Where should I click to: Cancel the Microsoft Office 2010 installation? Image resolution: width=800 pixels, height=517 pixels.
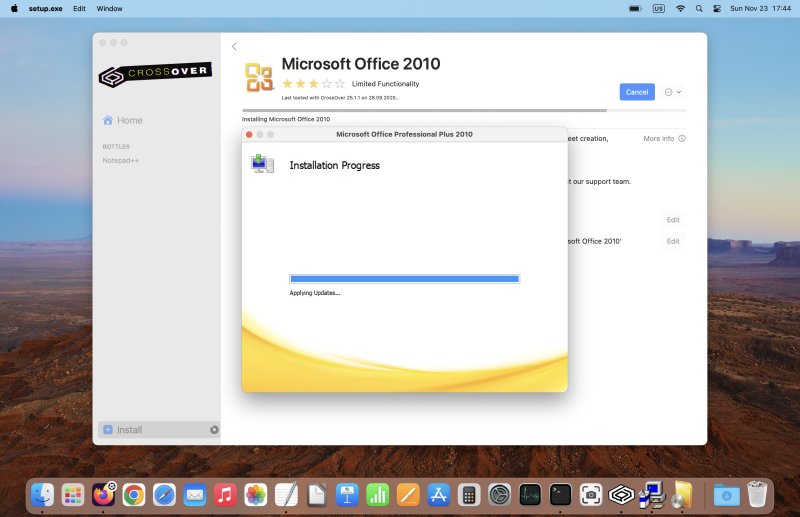[x=637, y=92]
